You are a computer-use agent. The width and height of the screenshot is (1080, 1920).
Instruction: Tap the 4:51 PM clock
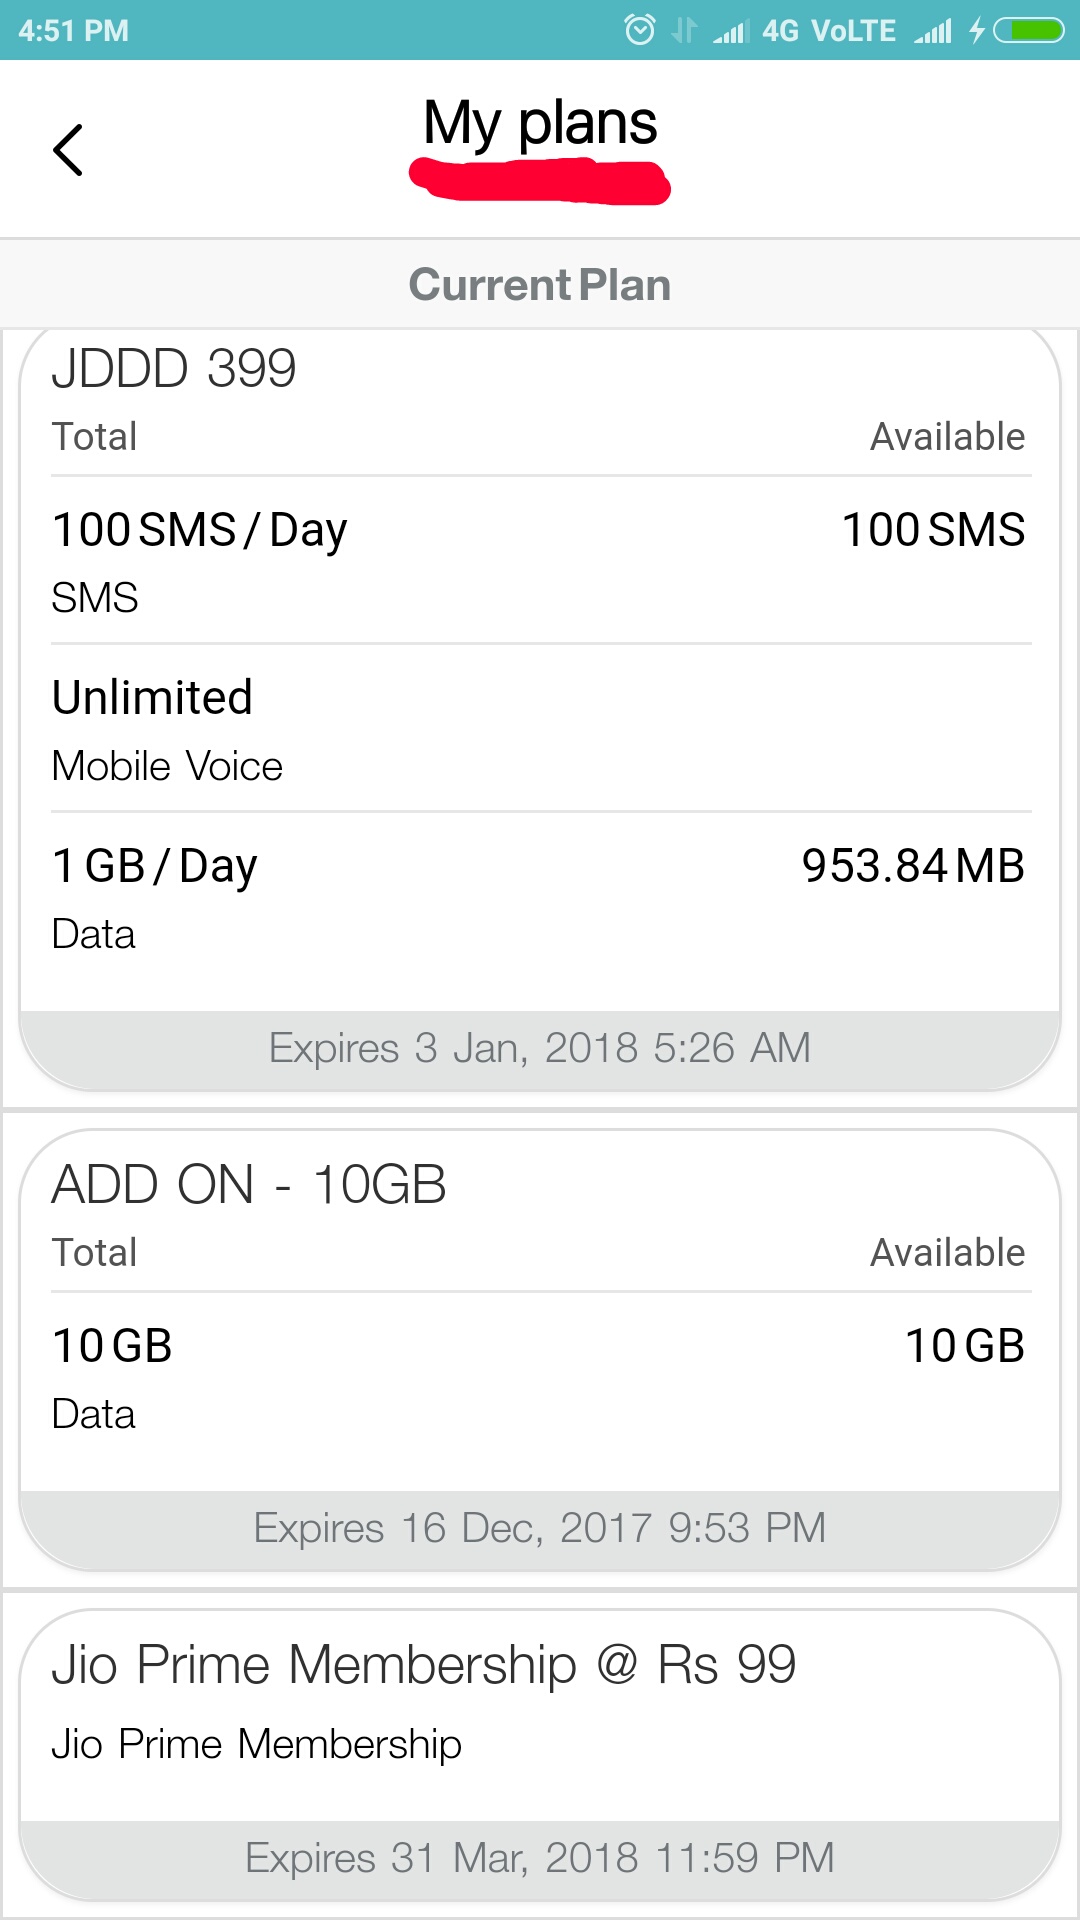(73, 31)
